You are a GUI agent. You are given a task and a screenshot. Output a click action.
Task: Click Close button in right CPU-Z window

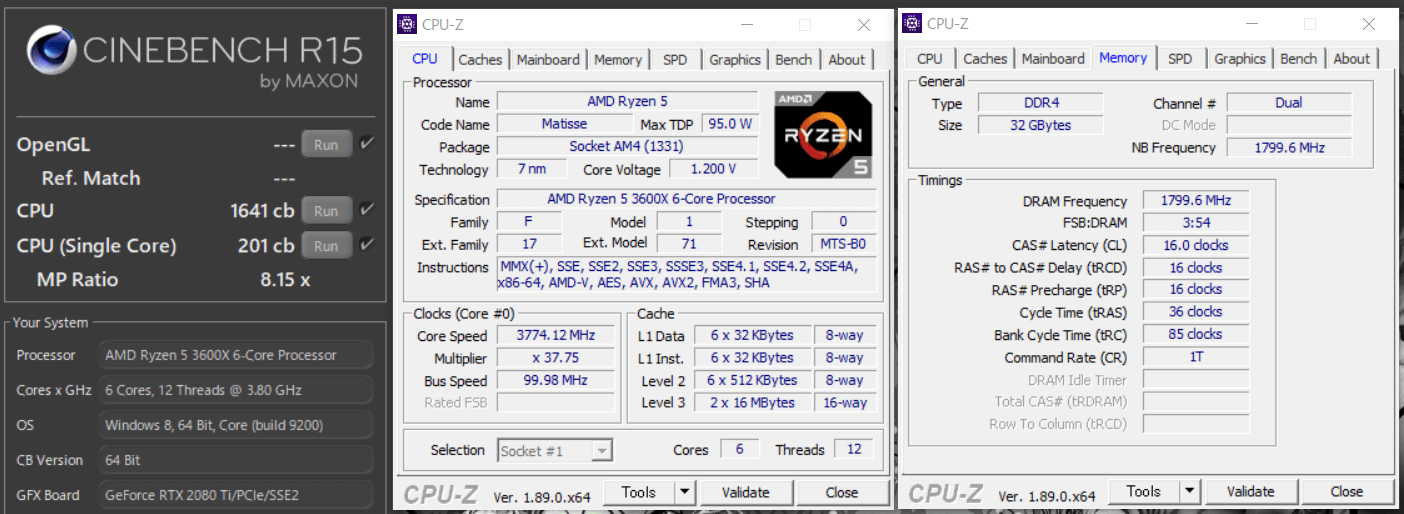click(1346, 491)
